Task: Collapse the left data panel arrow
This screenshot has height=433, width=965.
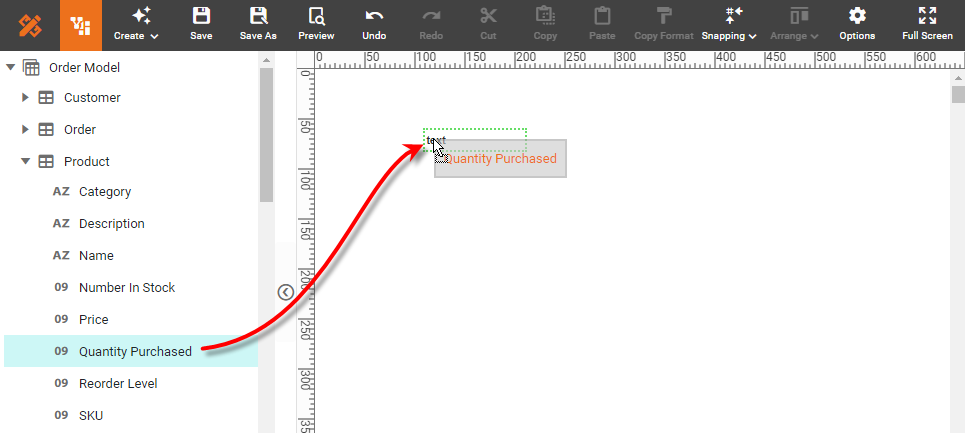Action: (x=285, y=292)
